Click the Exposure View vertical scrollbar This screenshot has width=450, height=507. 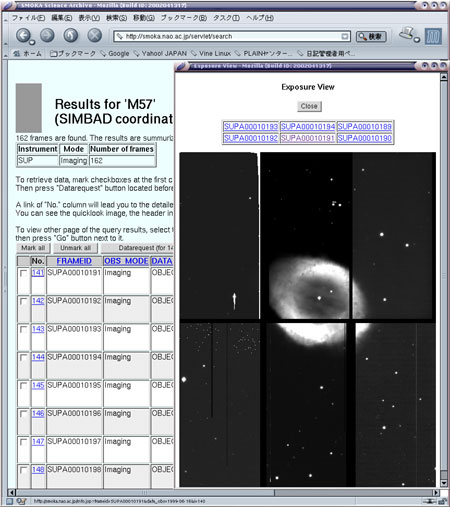(444, 280)
